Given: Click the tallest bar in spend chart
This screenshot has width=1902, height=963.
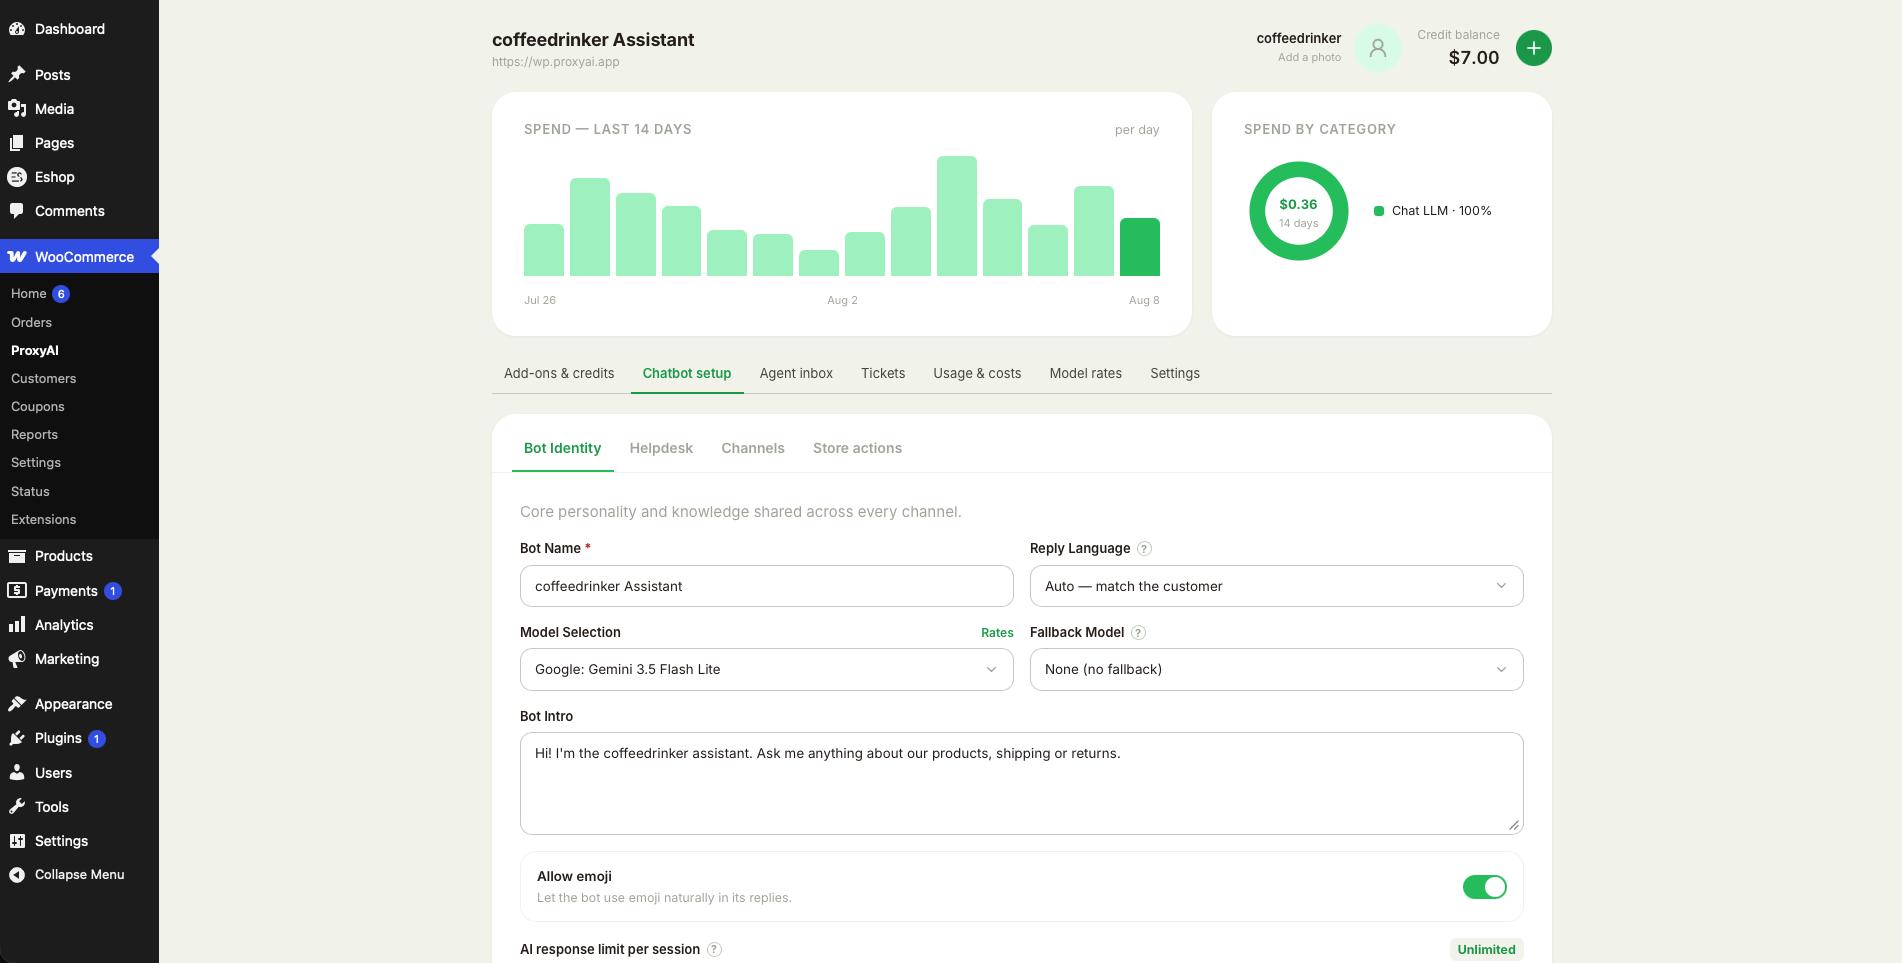Looking at the screenshot, I should [957, 216].
